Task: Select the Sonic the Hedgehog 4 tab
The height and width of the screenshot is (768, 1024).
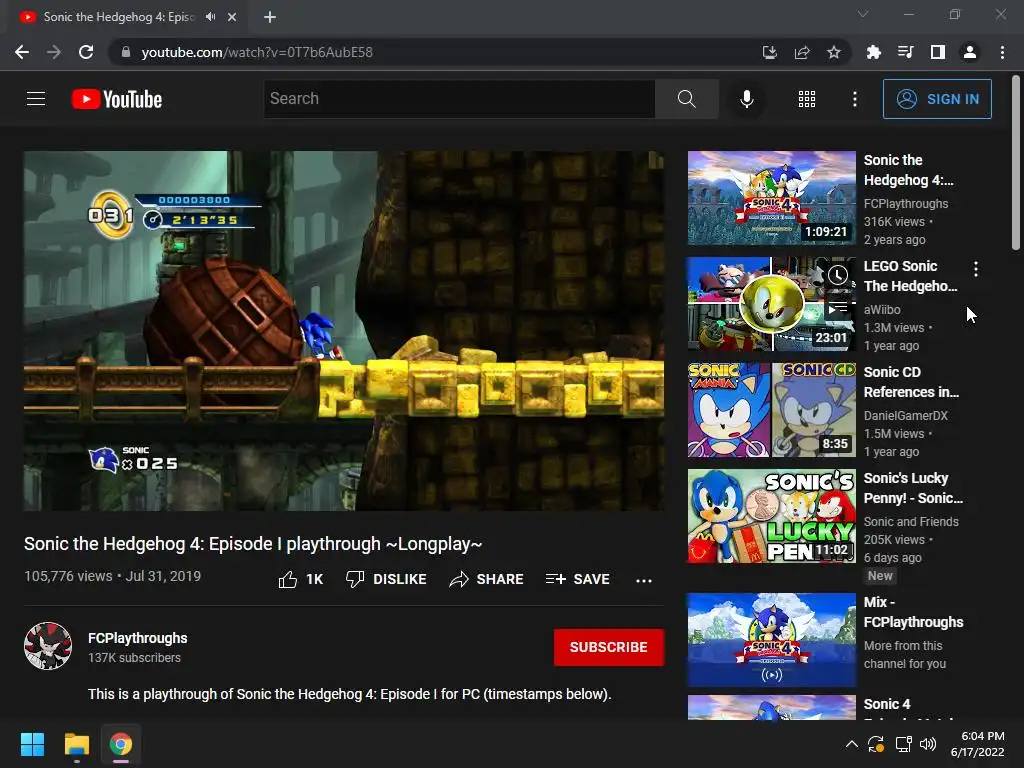Action: pos(119,17)
